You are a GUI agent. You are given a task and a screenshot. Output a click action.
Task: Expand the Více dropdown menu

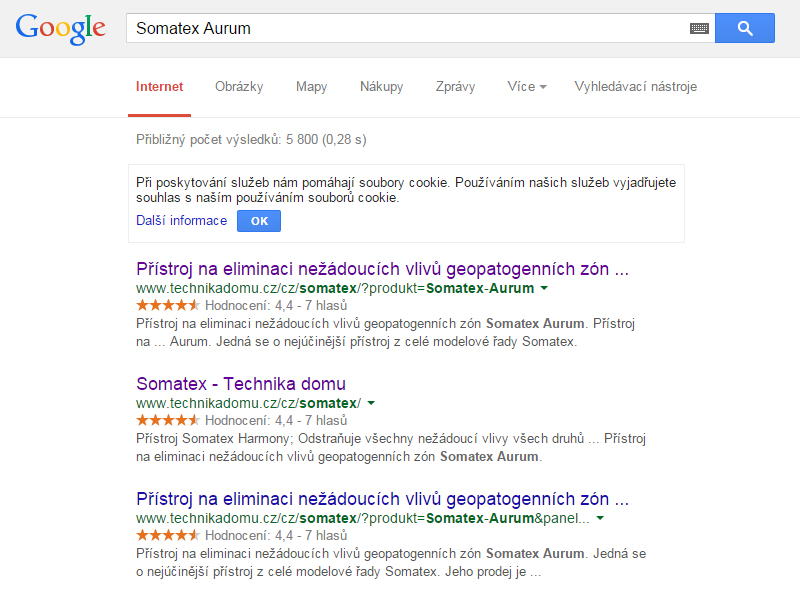click(x=527, y=87)
